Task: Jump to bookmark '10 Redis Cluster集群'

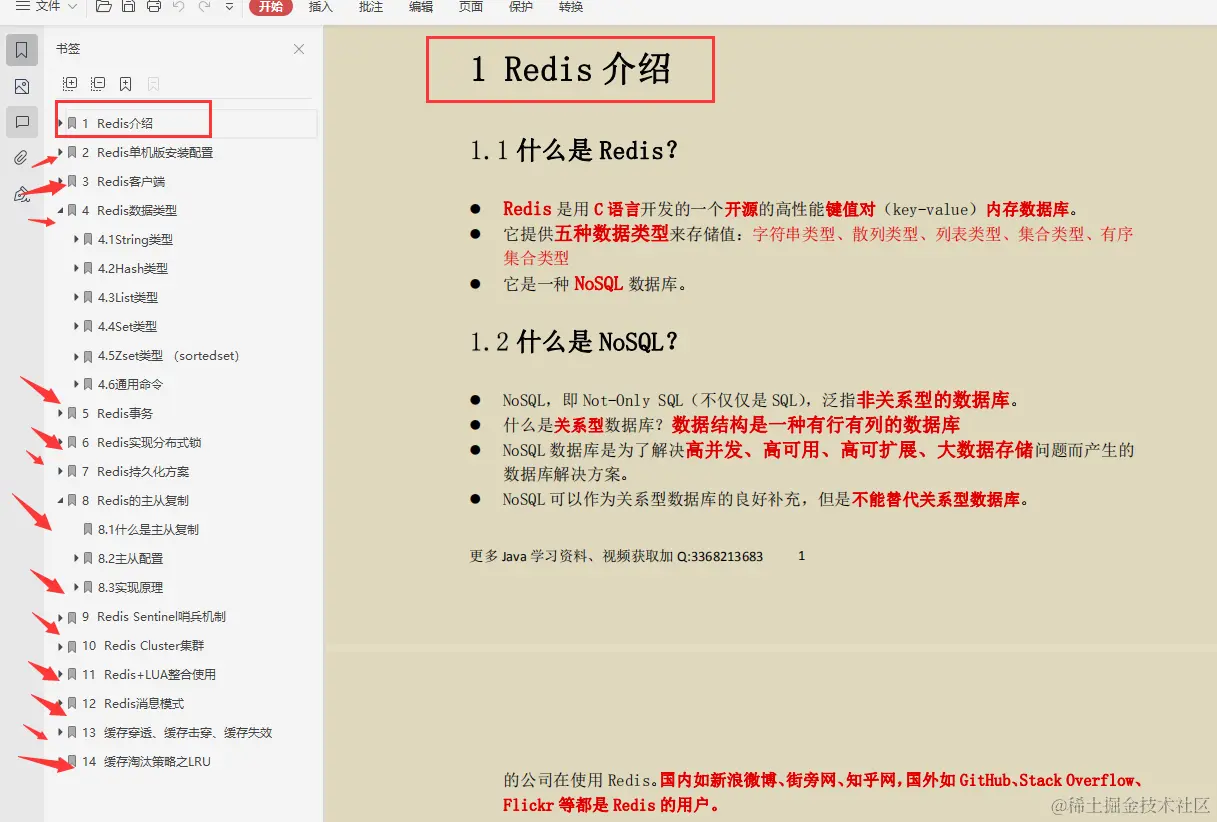Action: tap(142, 645)
